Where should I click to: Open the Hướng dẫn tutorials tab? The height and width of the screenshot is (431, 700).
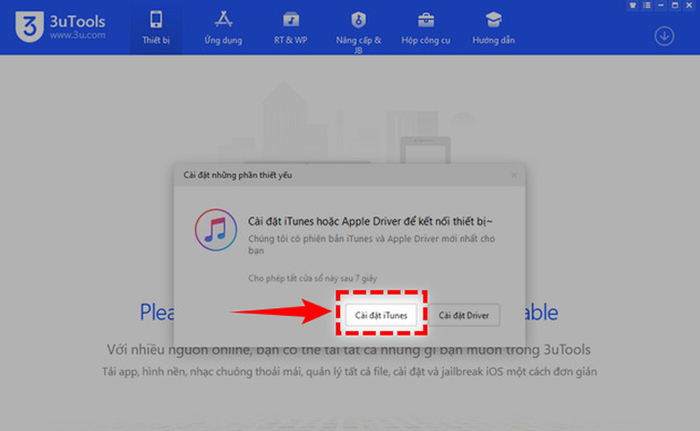[493, 28]
